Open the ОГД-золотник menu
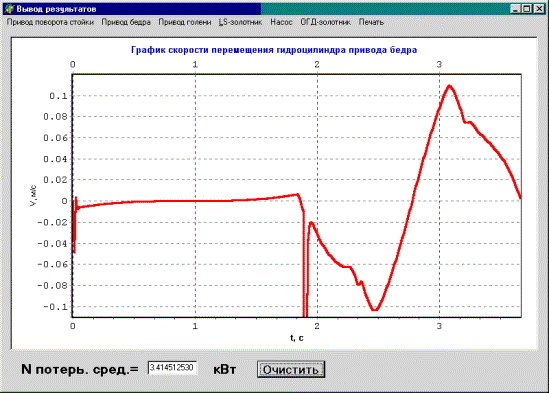549x393 pixels. click(325, 22)
